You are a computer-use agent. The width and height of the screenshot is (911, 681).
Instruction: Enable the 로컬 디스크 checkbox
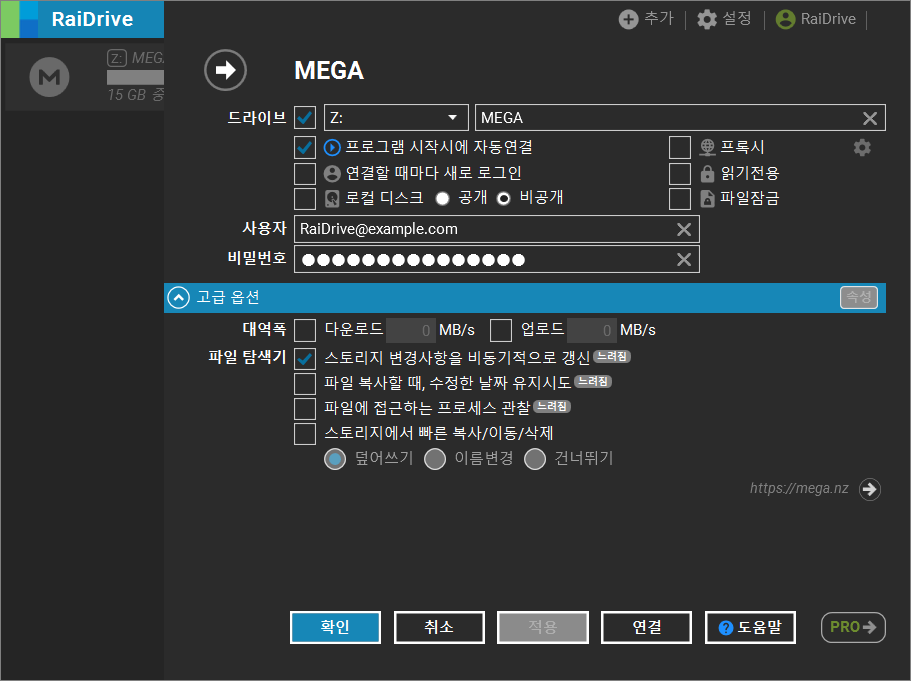[x=305, y=198]
